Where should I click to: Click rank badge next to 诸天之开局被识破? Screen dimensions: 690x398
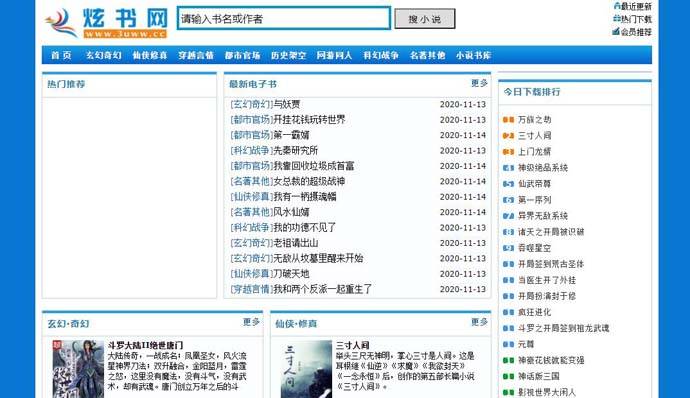pos(508,232)
